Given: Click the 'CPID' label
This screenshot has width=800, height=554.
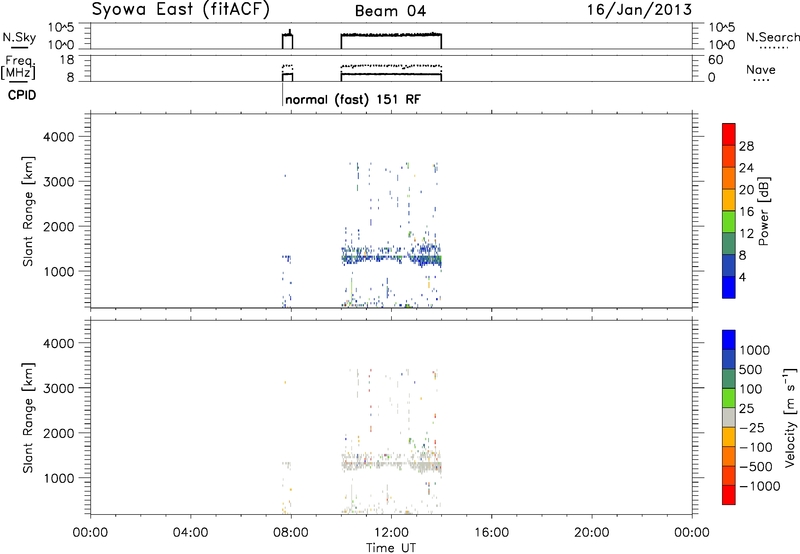Looking at the screenshot, I should pos(22,95).
